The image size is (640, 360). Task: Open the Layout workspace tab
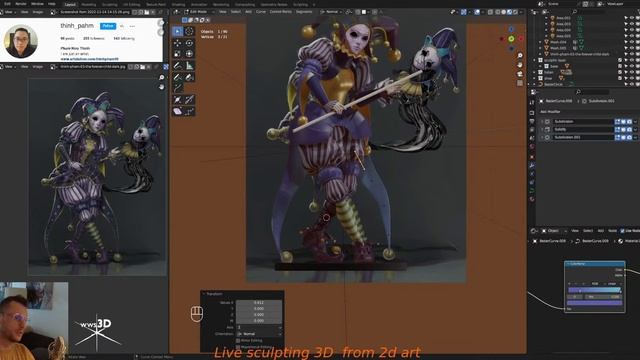pyautogui.click(x=70, y=4)
